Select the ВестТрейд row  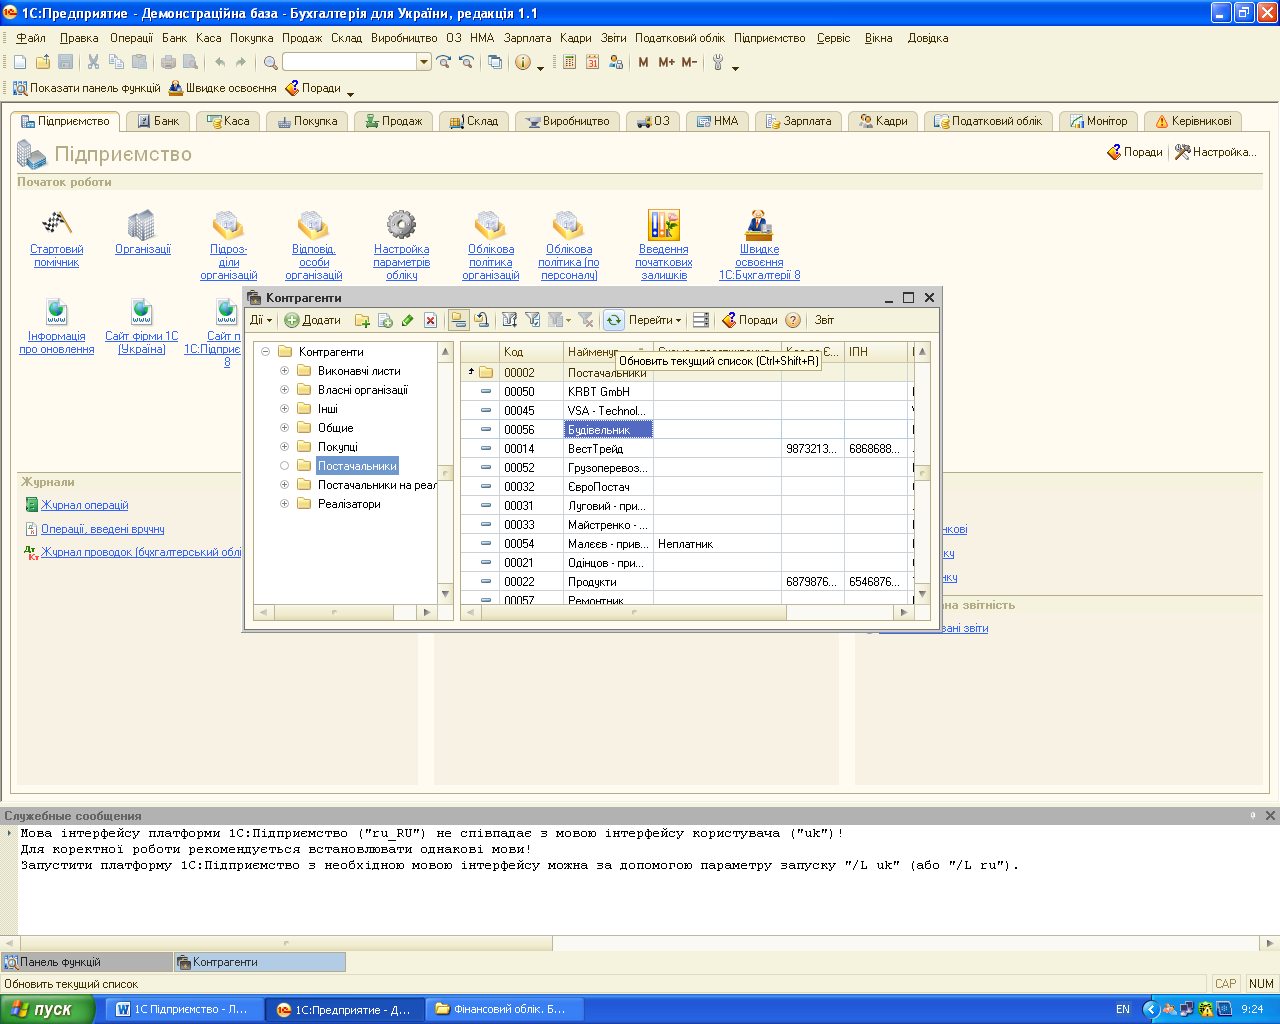(x=686, y=449)
